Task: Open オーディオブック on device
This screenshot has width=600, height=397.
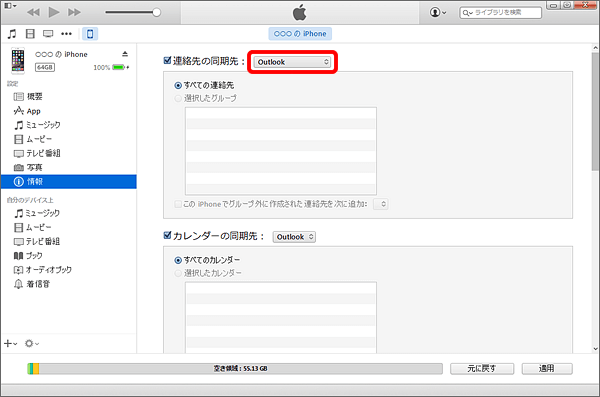Action: tap(42, 270)
